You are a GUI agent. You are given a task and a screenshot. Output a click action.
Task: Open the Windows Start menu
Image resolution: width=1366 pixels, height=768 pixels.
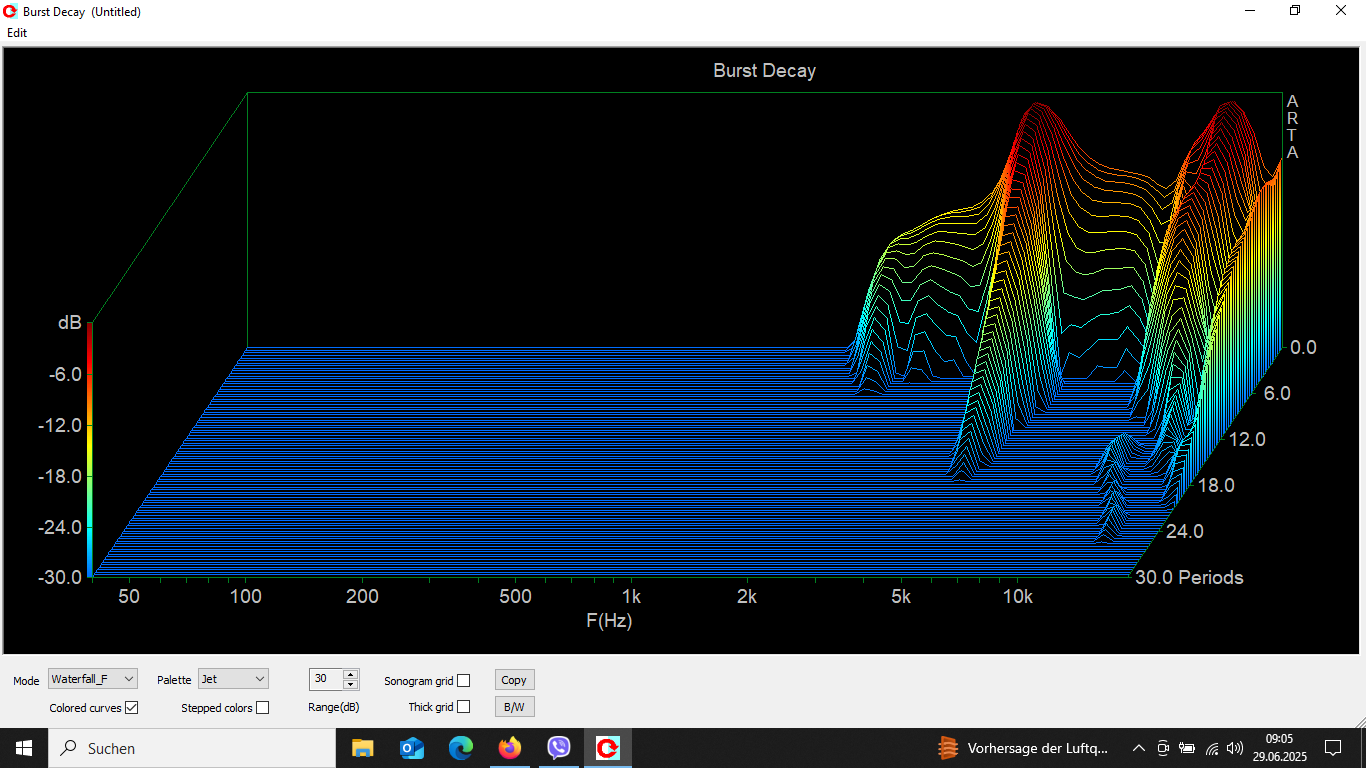[x=24, y=748]
